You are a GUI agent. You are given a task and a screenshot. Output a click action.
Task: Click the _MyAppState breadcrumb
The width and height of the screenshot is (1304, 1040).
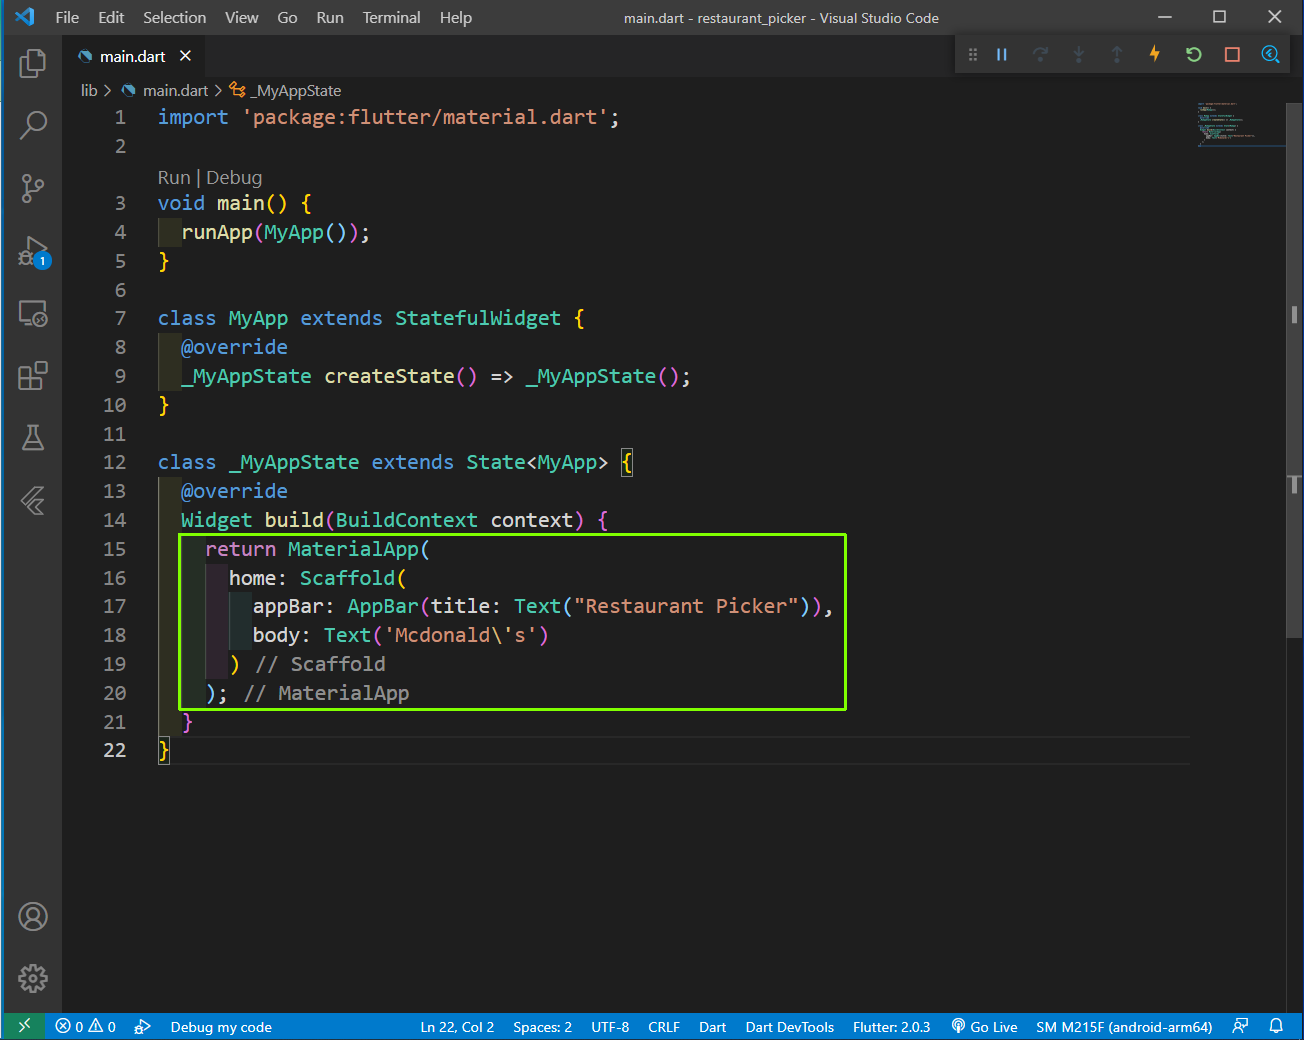click(x=298, y=90)
